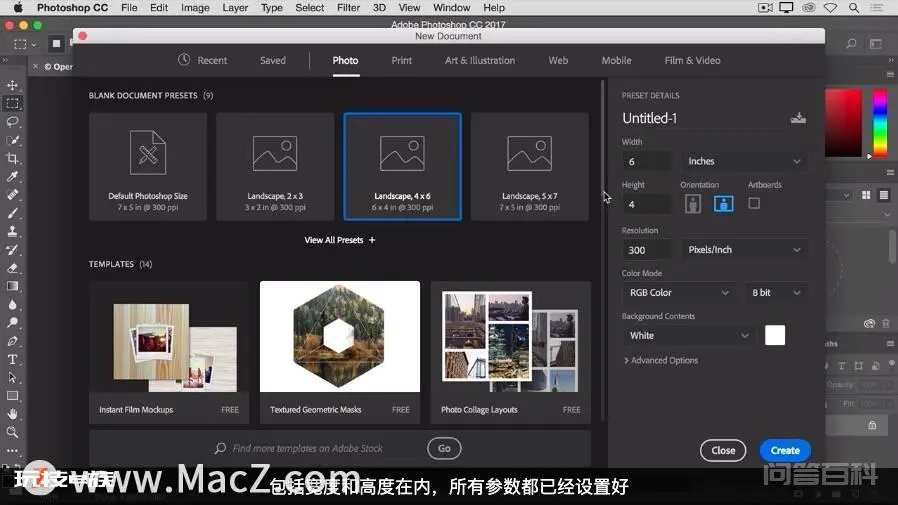The image size is (898, 505).
Task: Select the Landscape, 2 x 3 preset
Action: [275, 167]
